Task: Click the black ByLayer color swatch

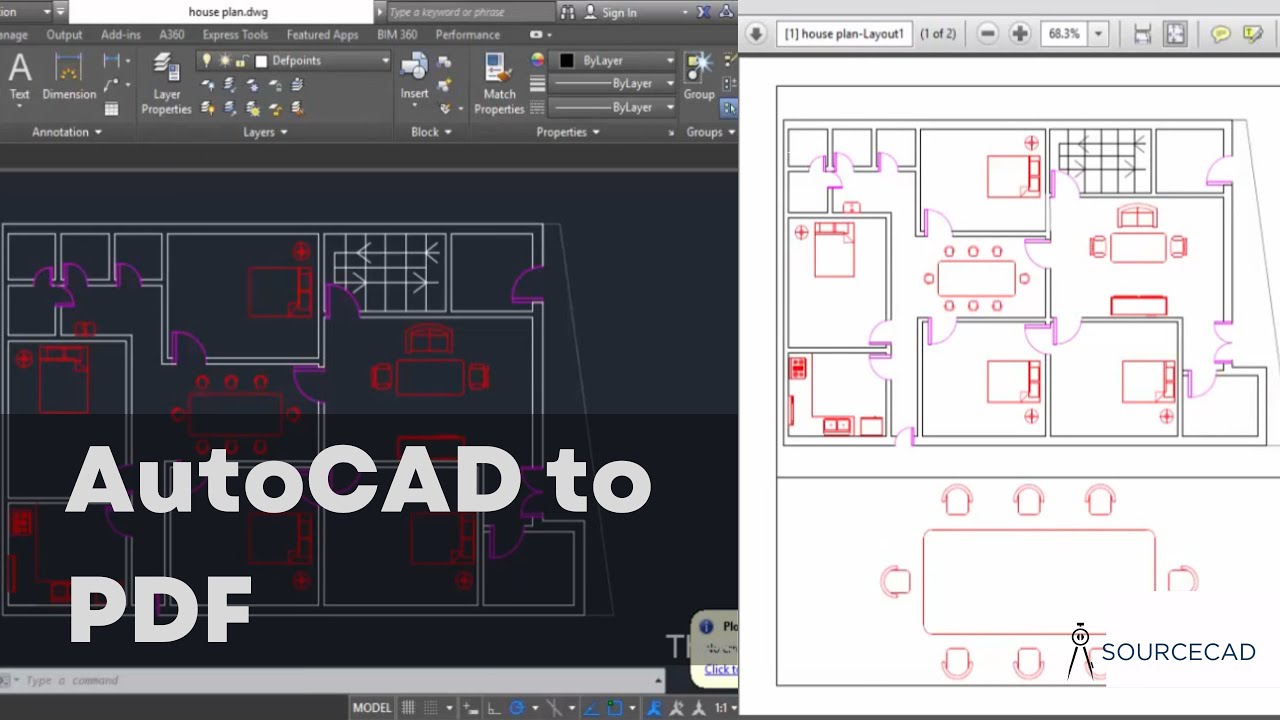Action: 567,61
